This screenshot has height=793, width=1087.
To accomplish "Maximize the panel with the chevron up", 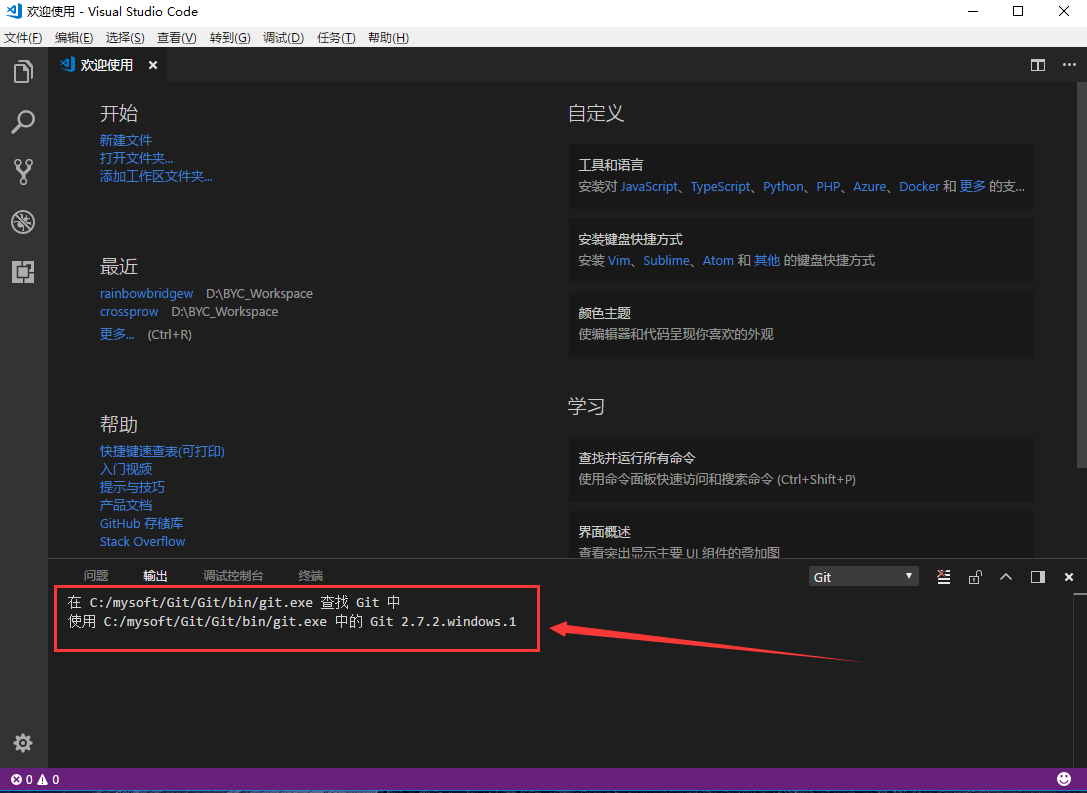I will coord(1006,577).
